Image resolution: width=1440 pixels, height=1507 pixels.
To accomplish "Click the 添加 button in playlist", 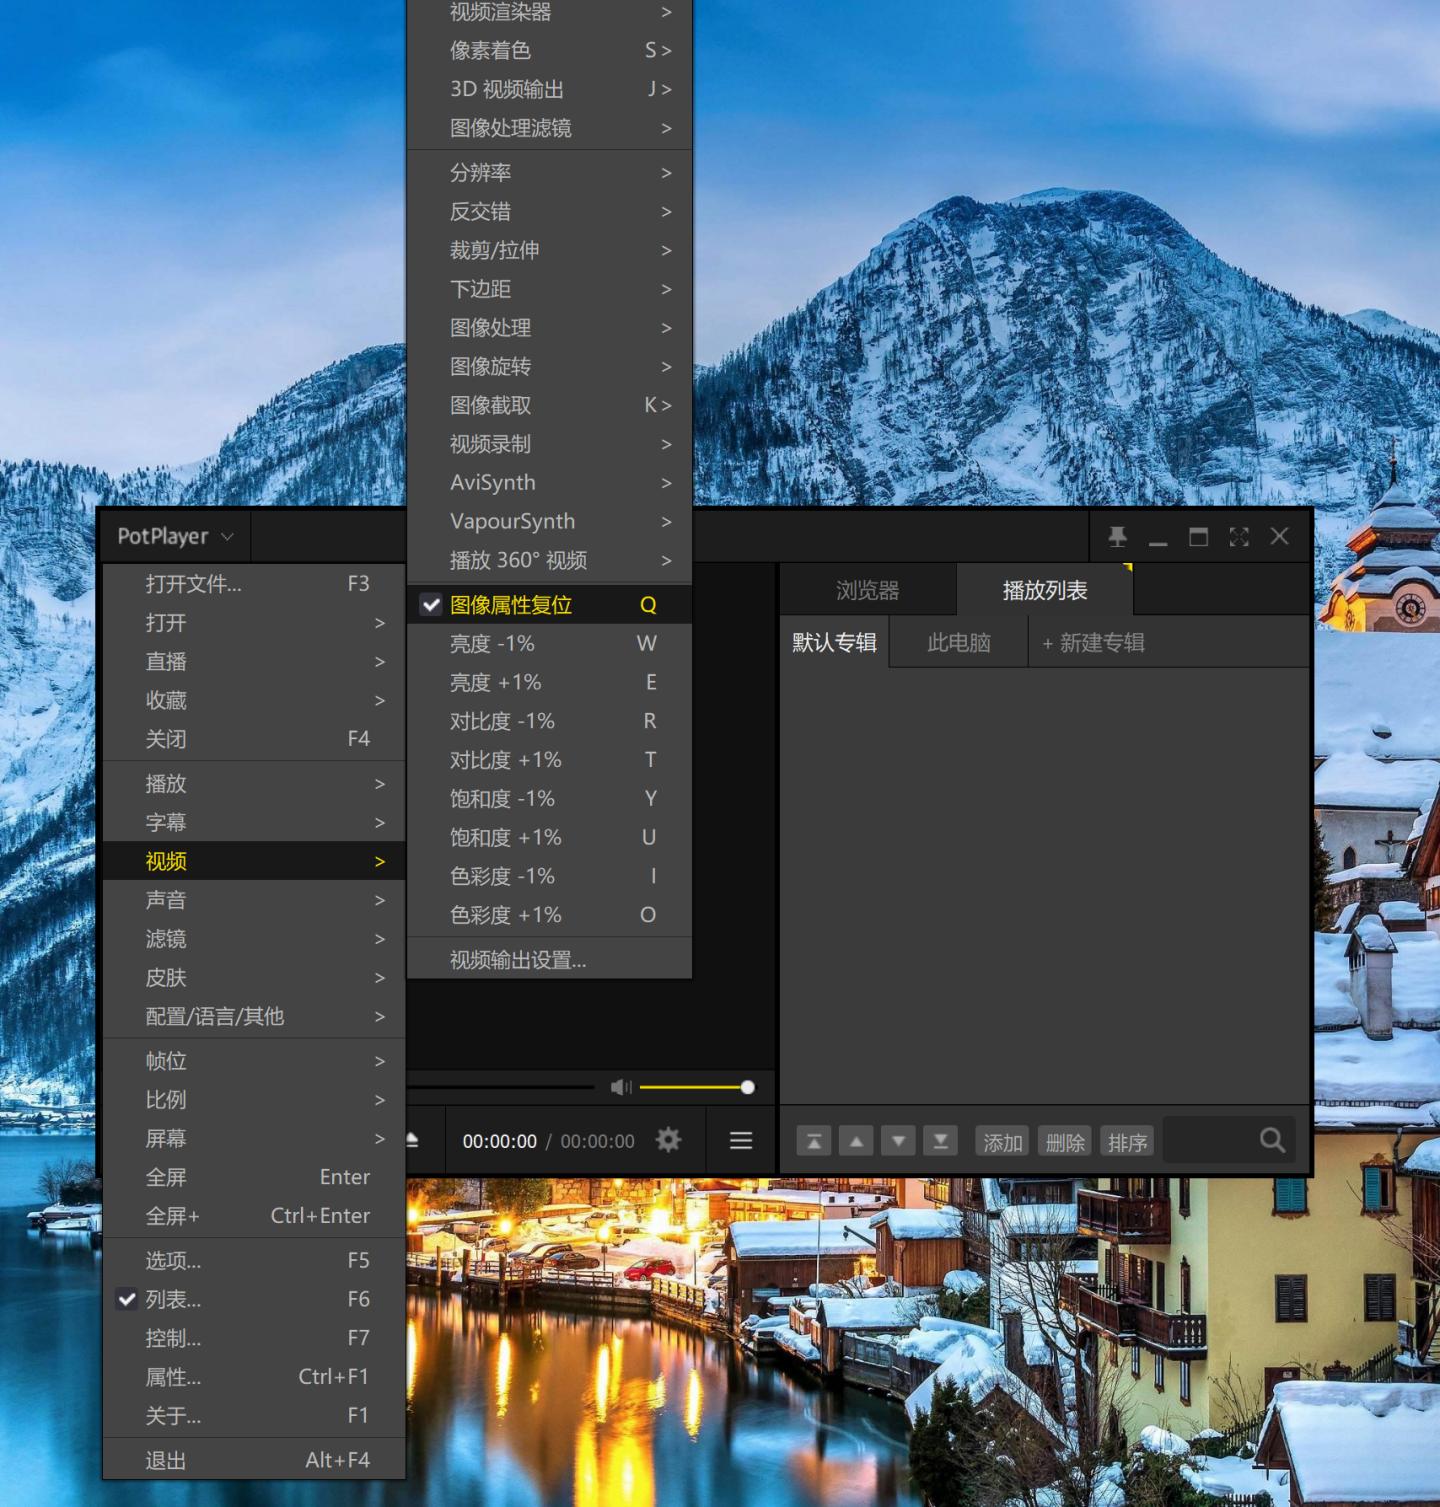I will [1002, 1142].
